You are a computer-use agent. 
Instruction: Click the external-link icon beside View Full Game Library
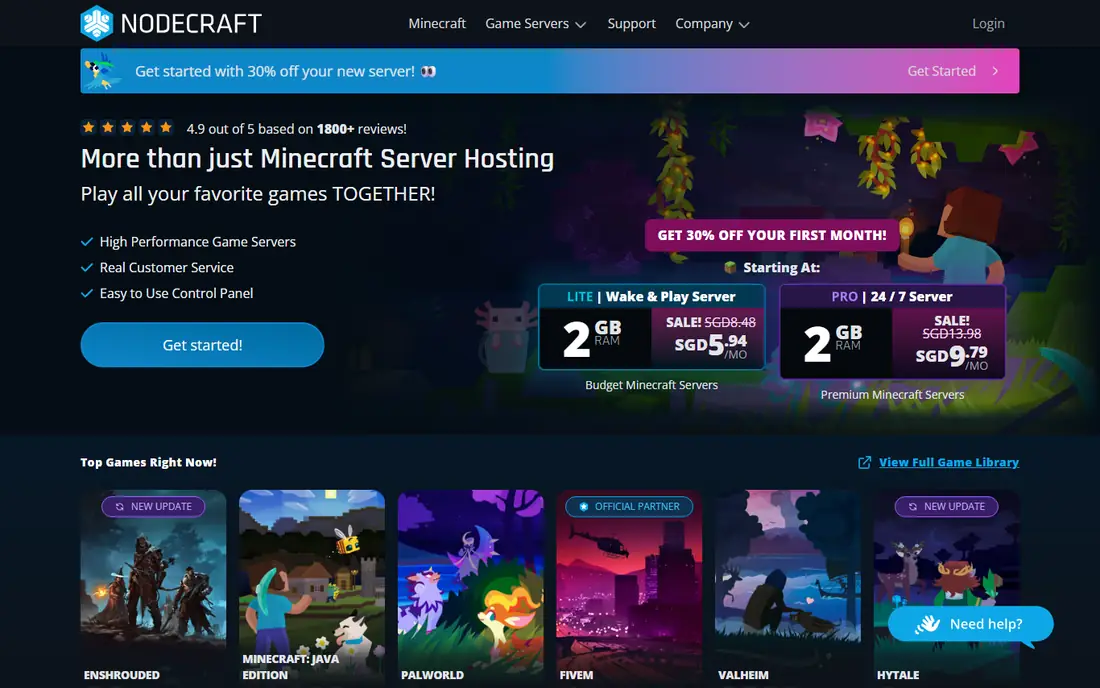click(864, 462)
